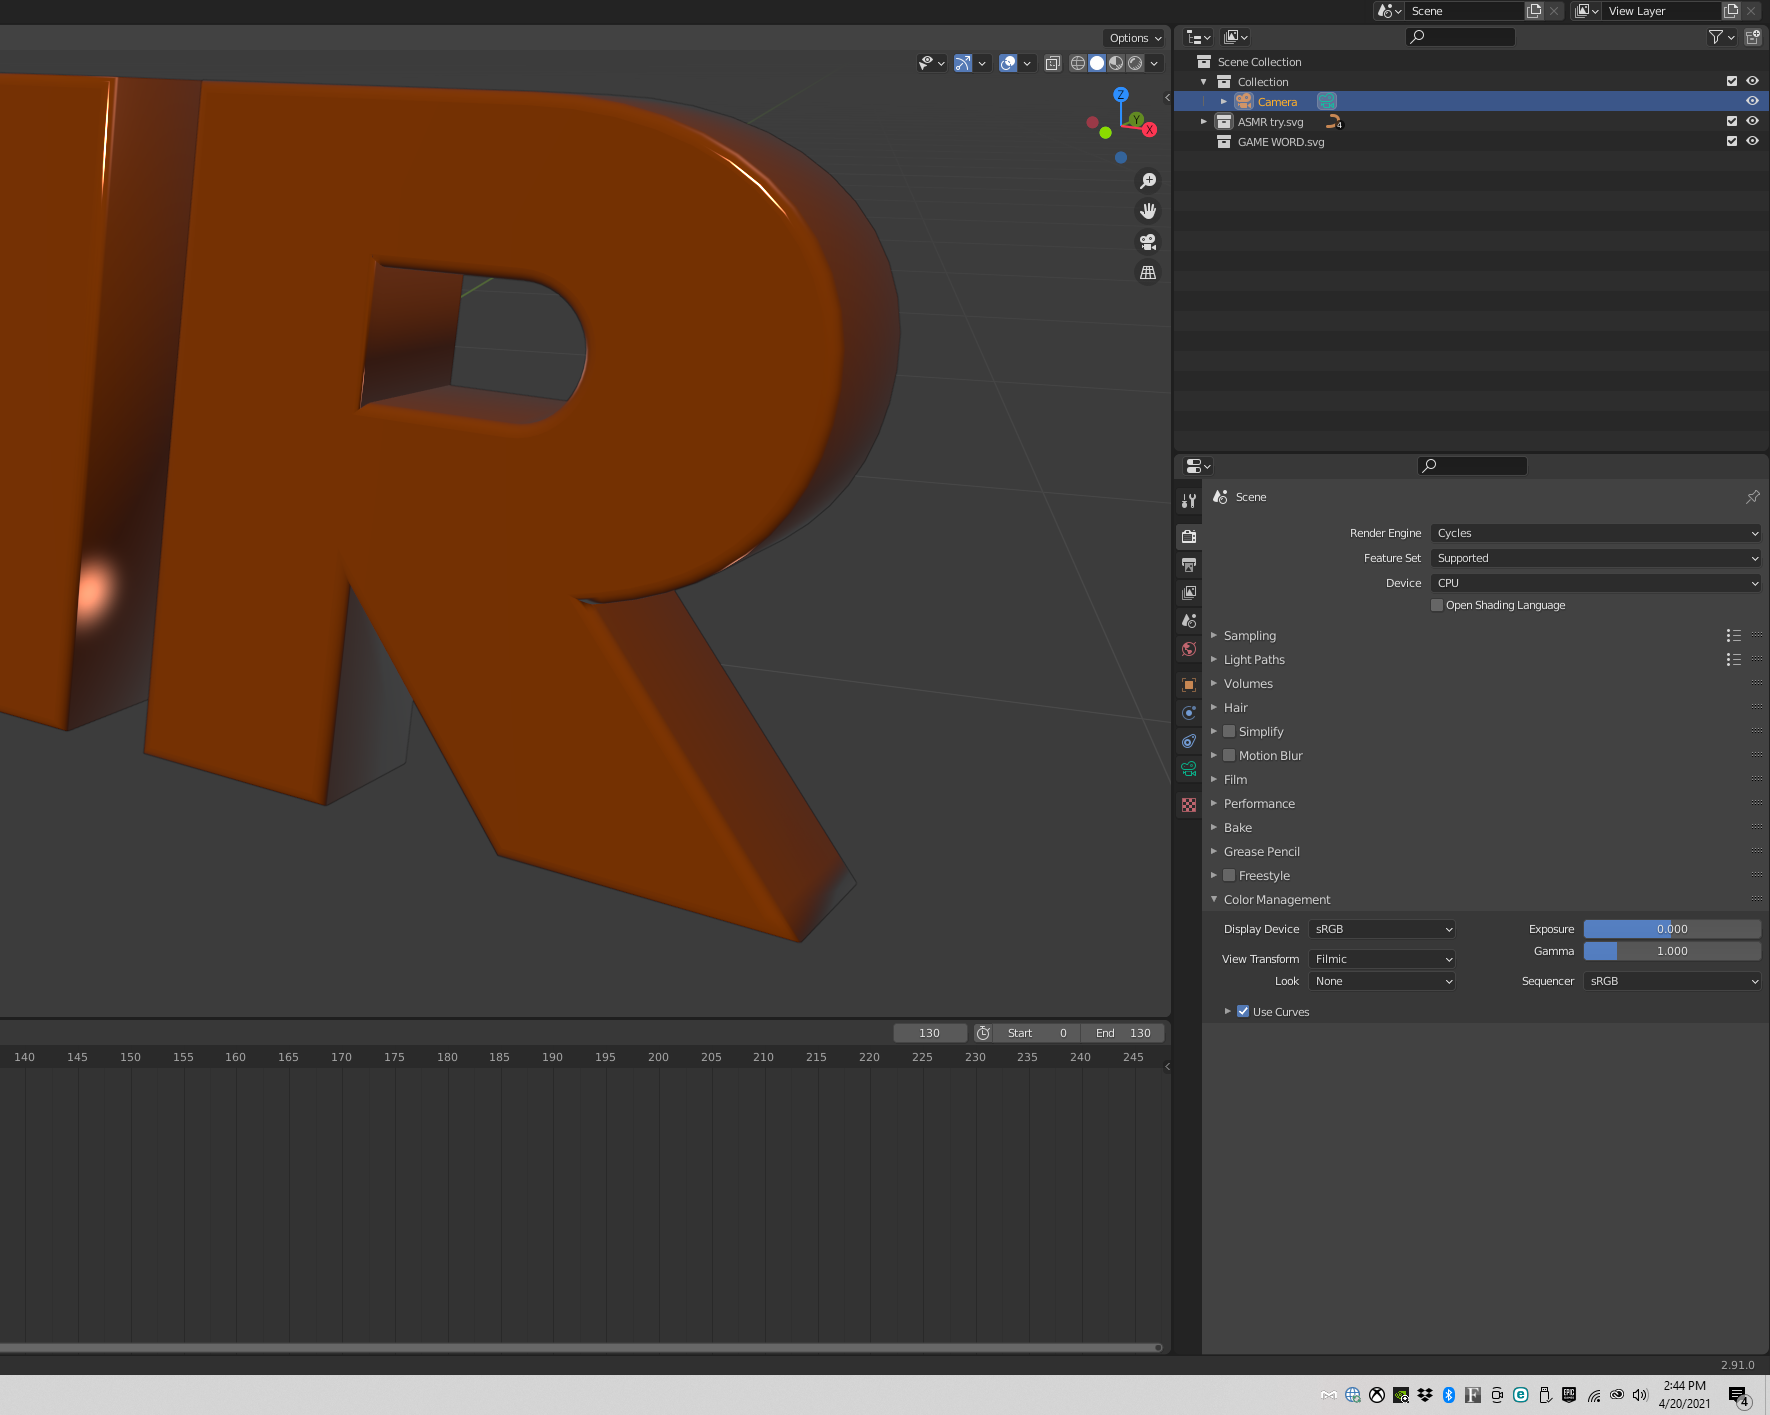Switch perspective/orthographic with the grid icon
This screenshot has height=1415, width=1770.
(x=1148, y=272)
